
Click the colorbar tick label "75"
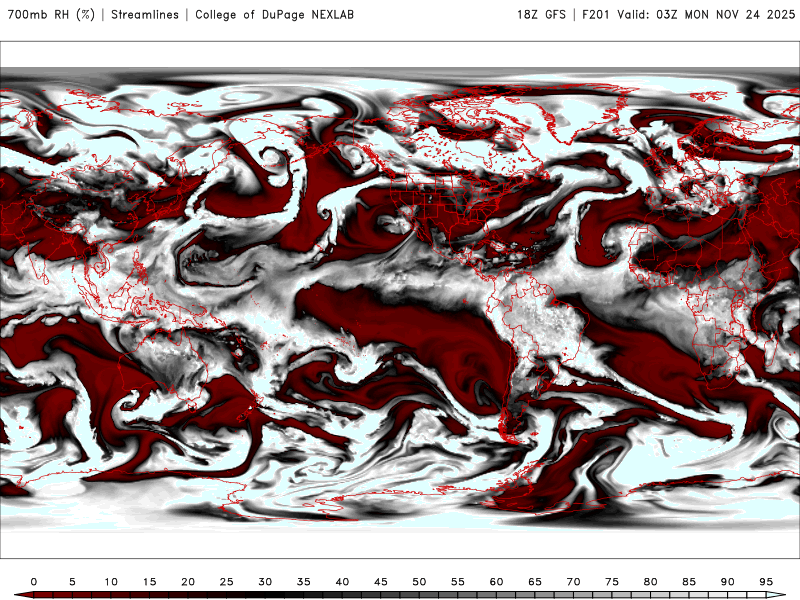(x=612, y=582)
